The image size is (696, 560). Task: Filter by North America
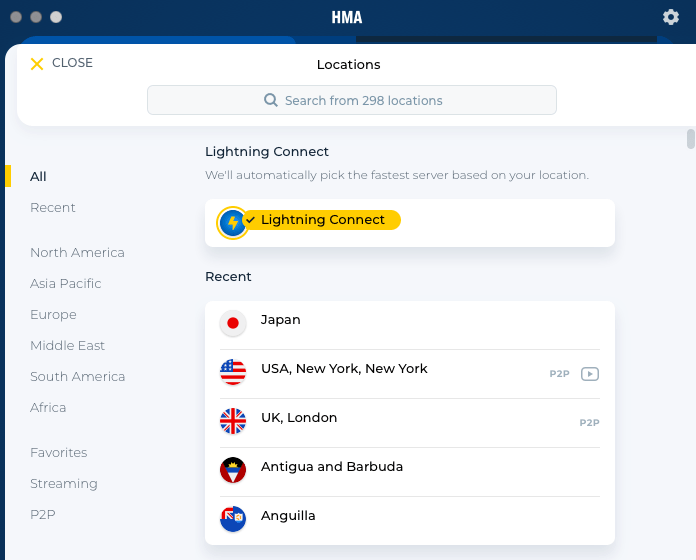point(77,252)
